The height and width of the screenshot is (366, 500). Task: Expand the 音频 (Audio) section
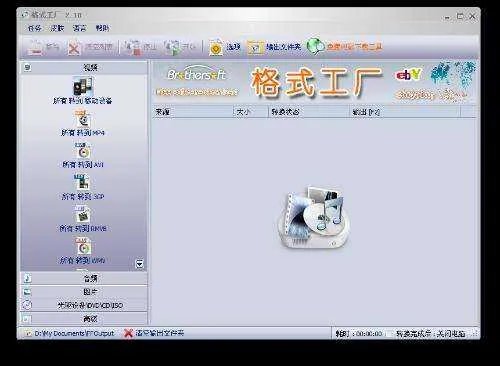coord(84,278)
